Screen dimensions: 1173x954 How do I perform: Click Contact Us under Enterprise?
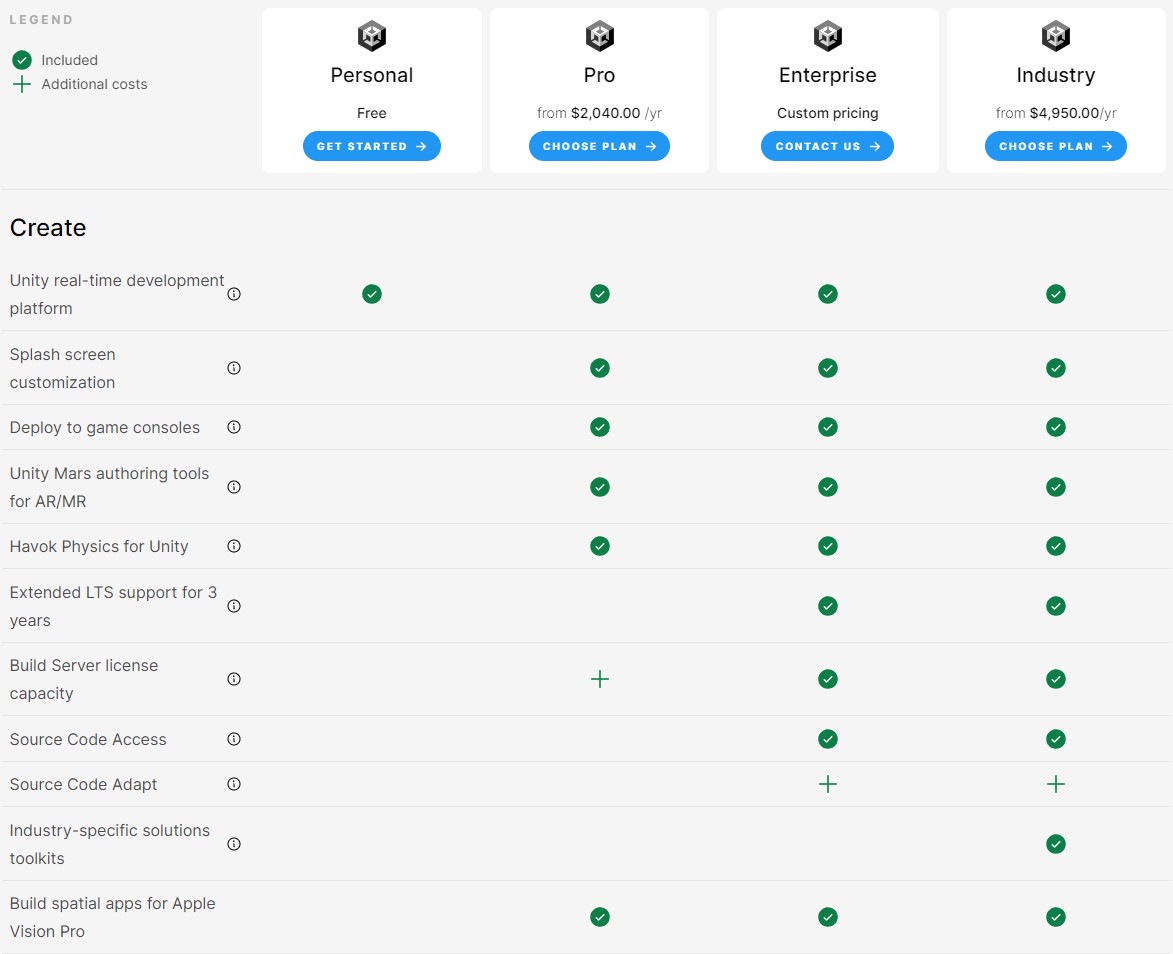[x=827, y=146]
